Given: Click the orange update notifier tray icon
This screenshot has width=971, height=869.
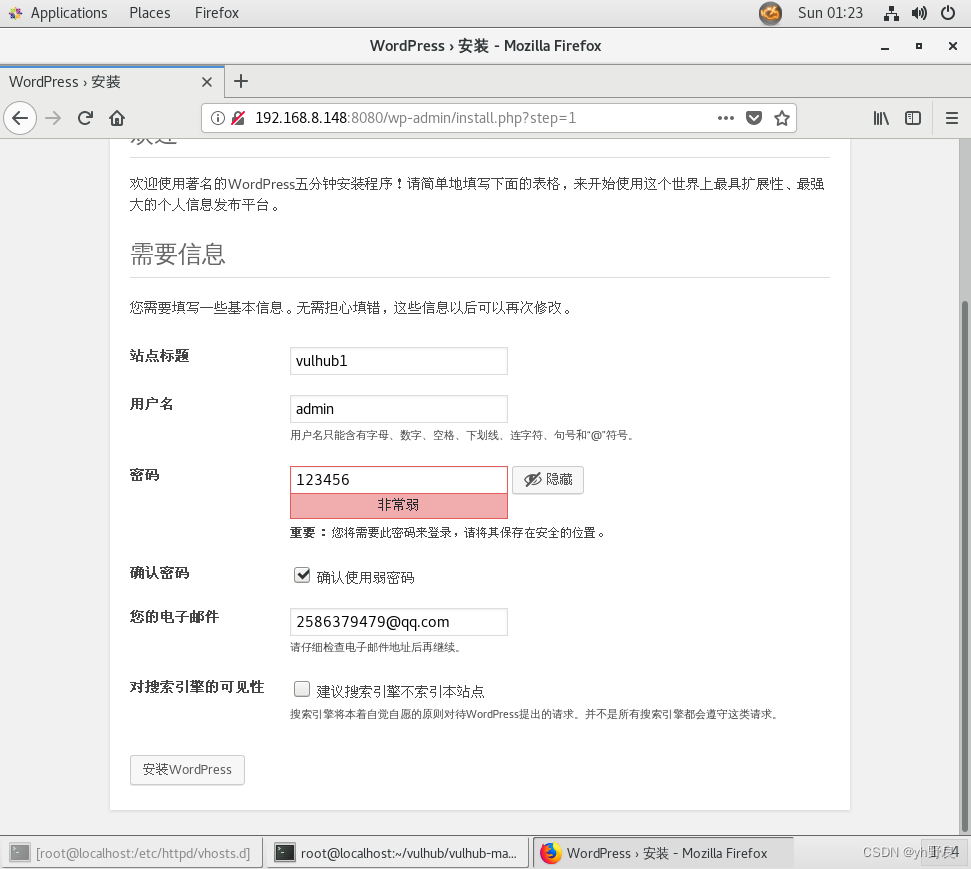Looking at the screenshot, I should [x=770, y=13].
